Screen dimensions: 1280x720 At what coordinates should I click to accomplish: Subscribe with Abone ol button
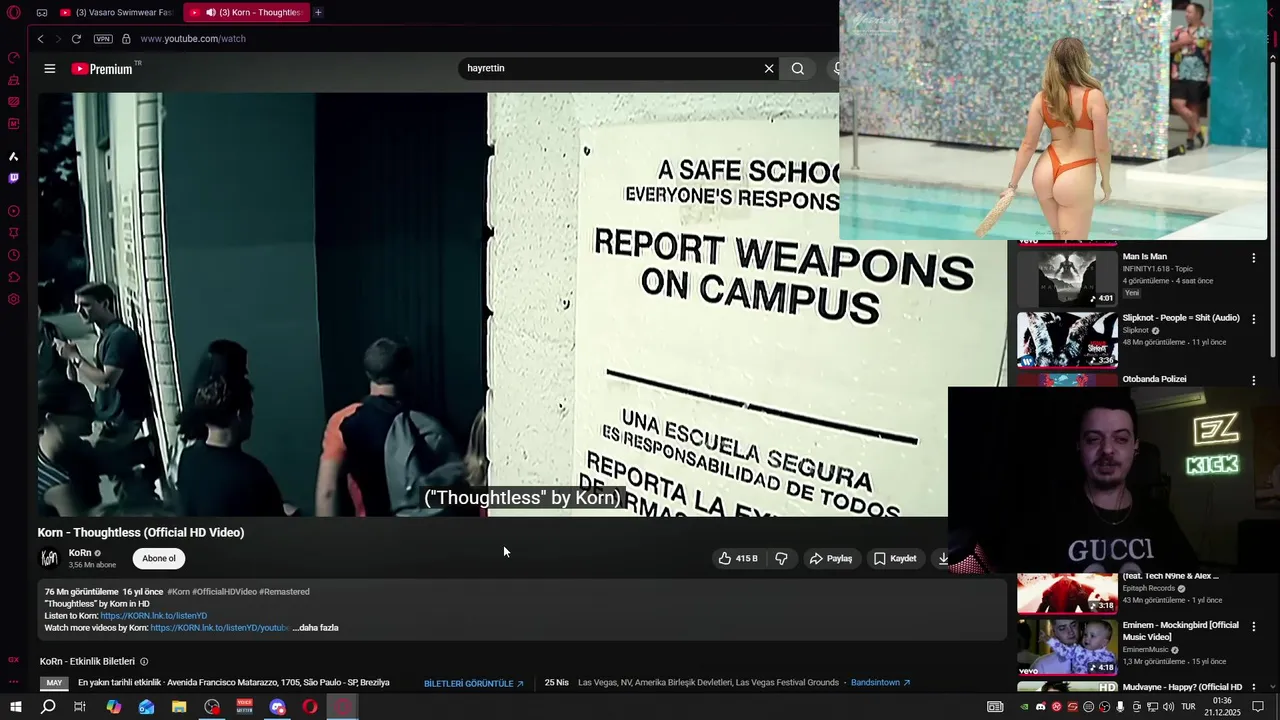coord(159,559)
